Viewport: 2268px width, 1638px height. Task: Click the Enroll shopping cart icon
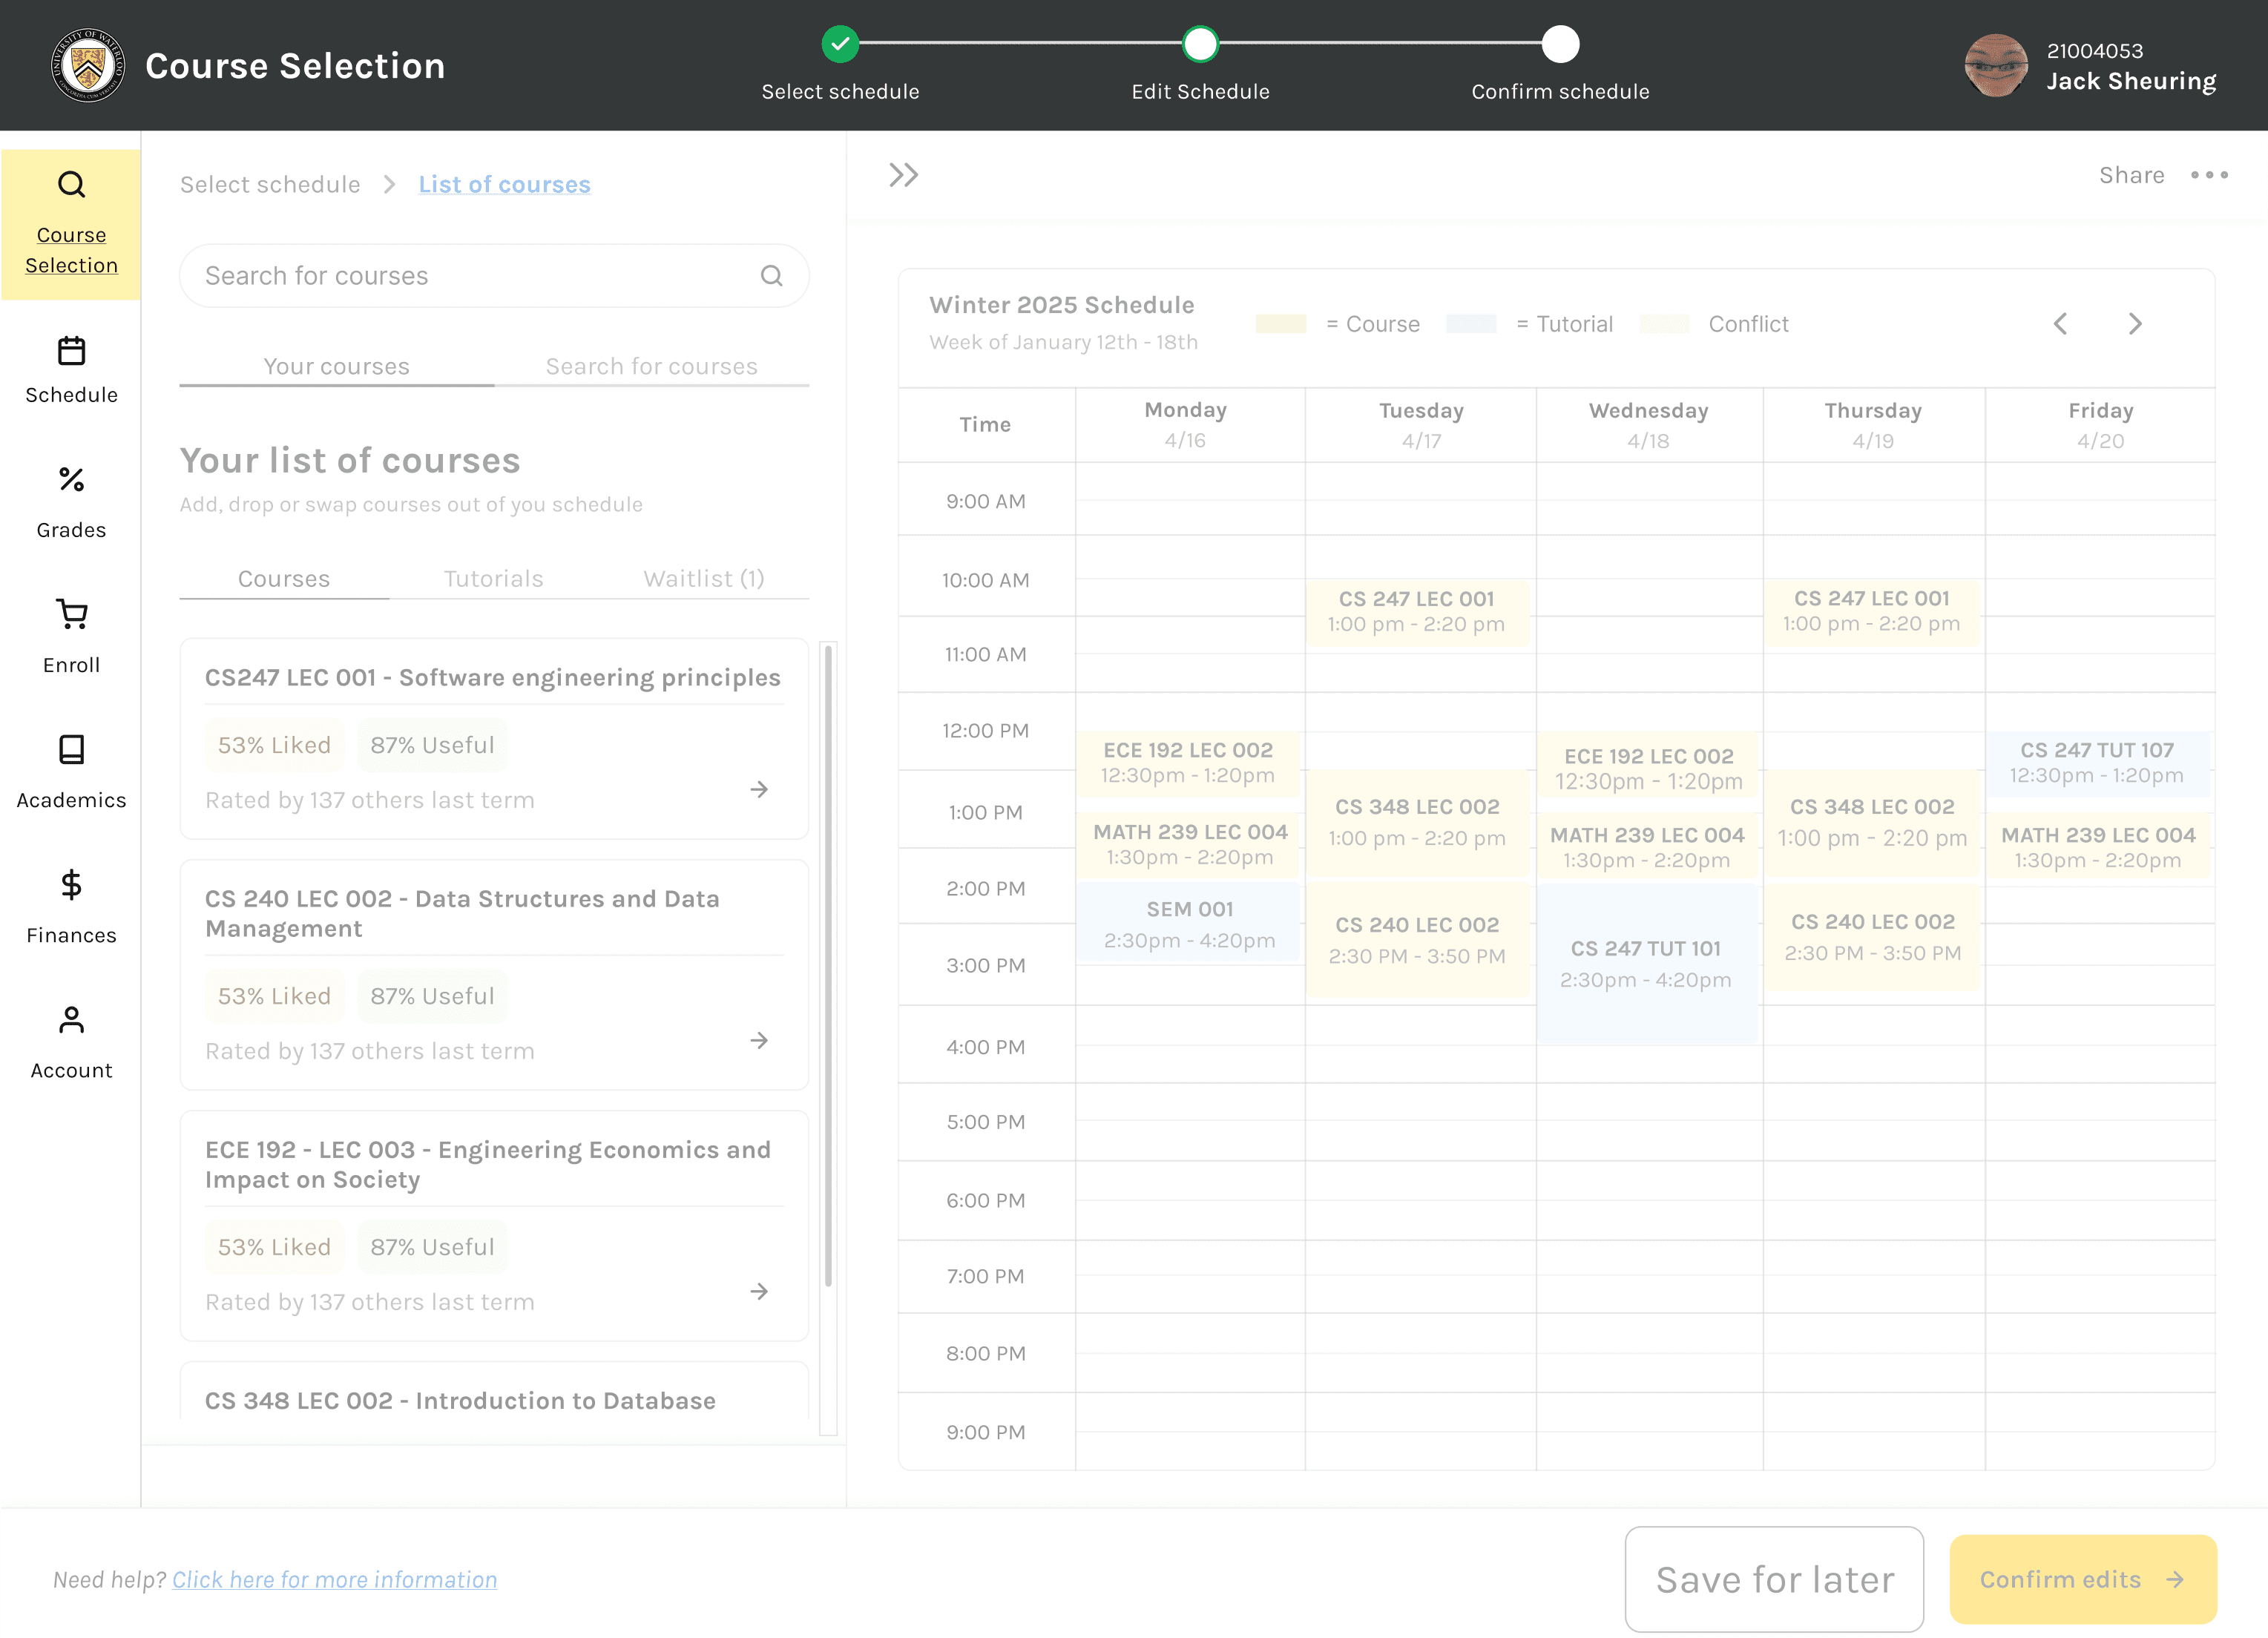pyautogui.click(x=71, y=614)
